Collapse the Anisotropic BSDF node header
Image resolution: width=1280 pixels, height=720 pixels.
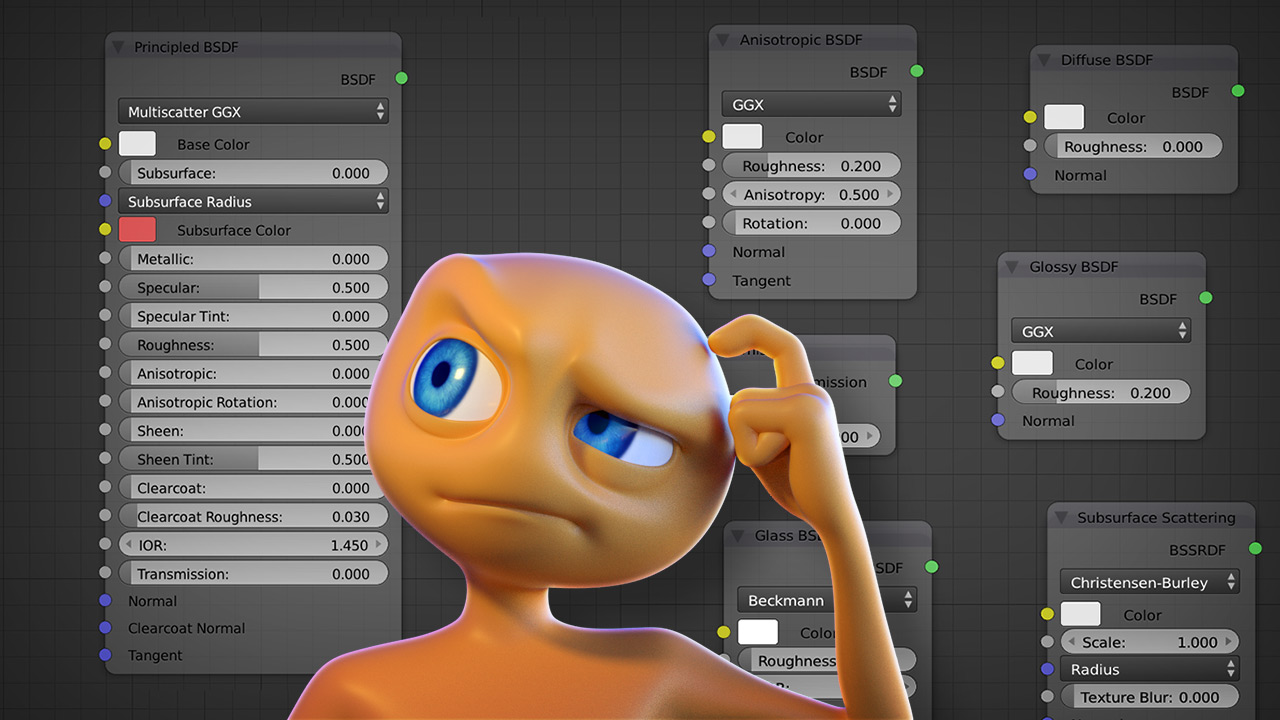(723, 39)
